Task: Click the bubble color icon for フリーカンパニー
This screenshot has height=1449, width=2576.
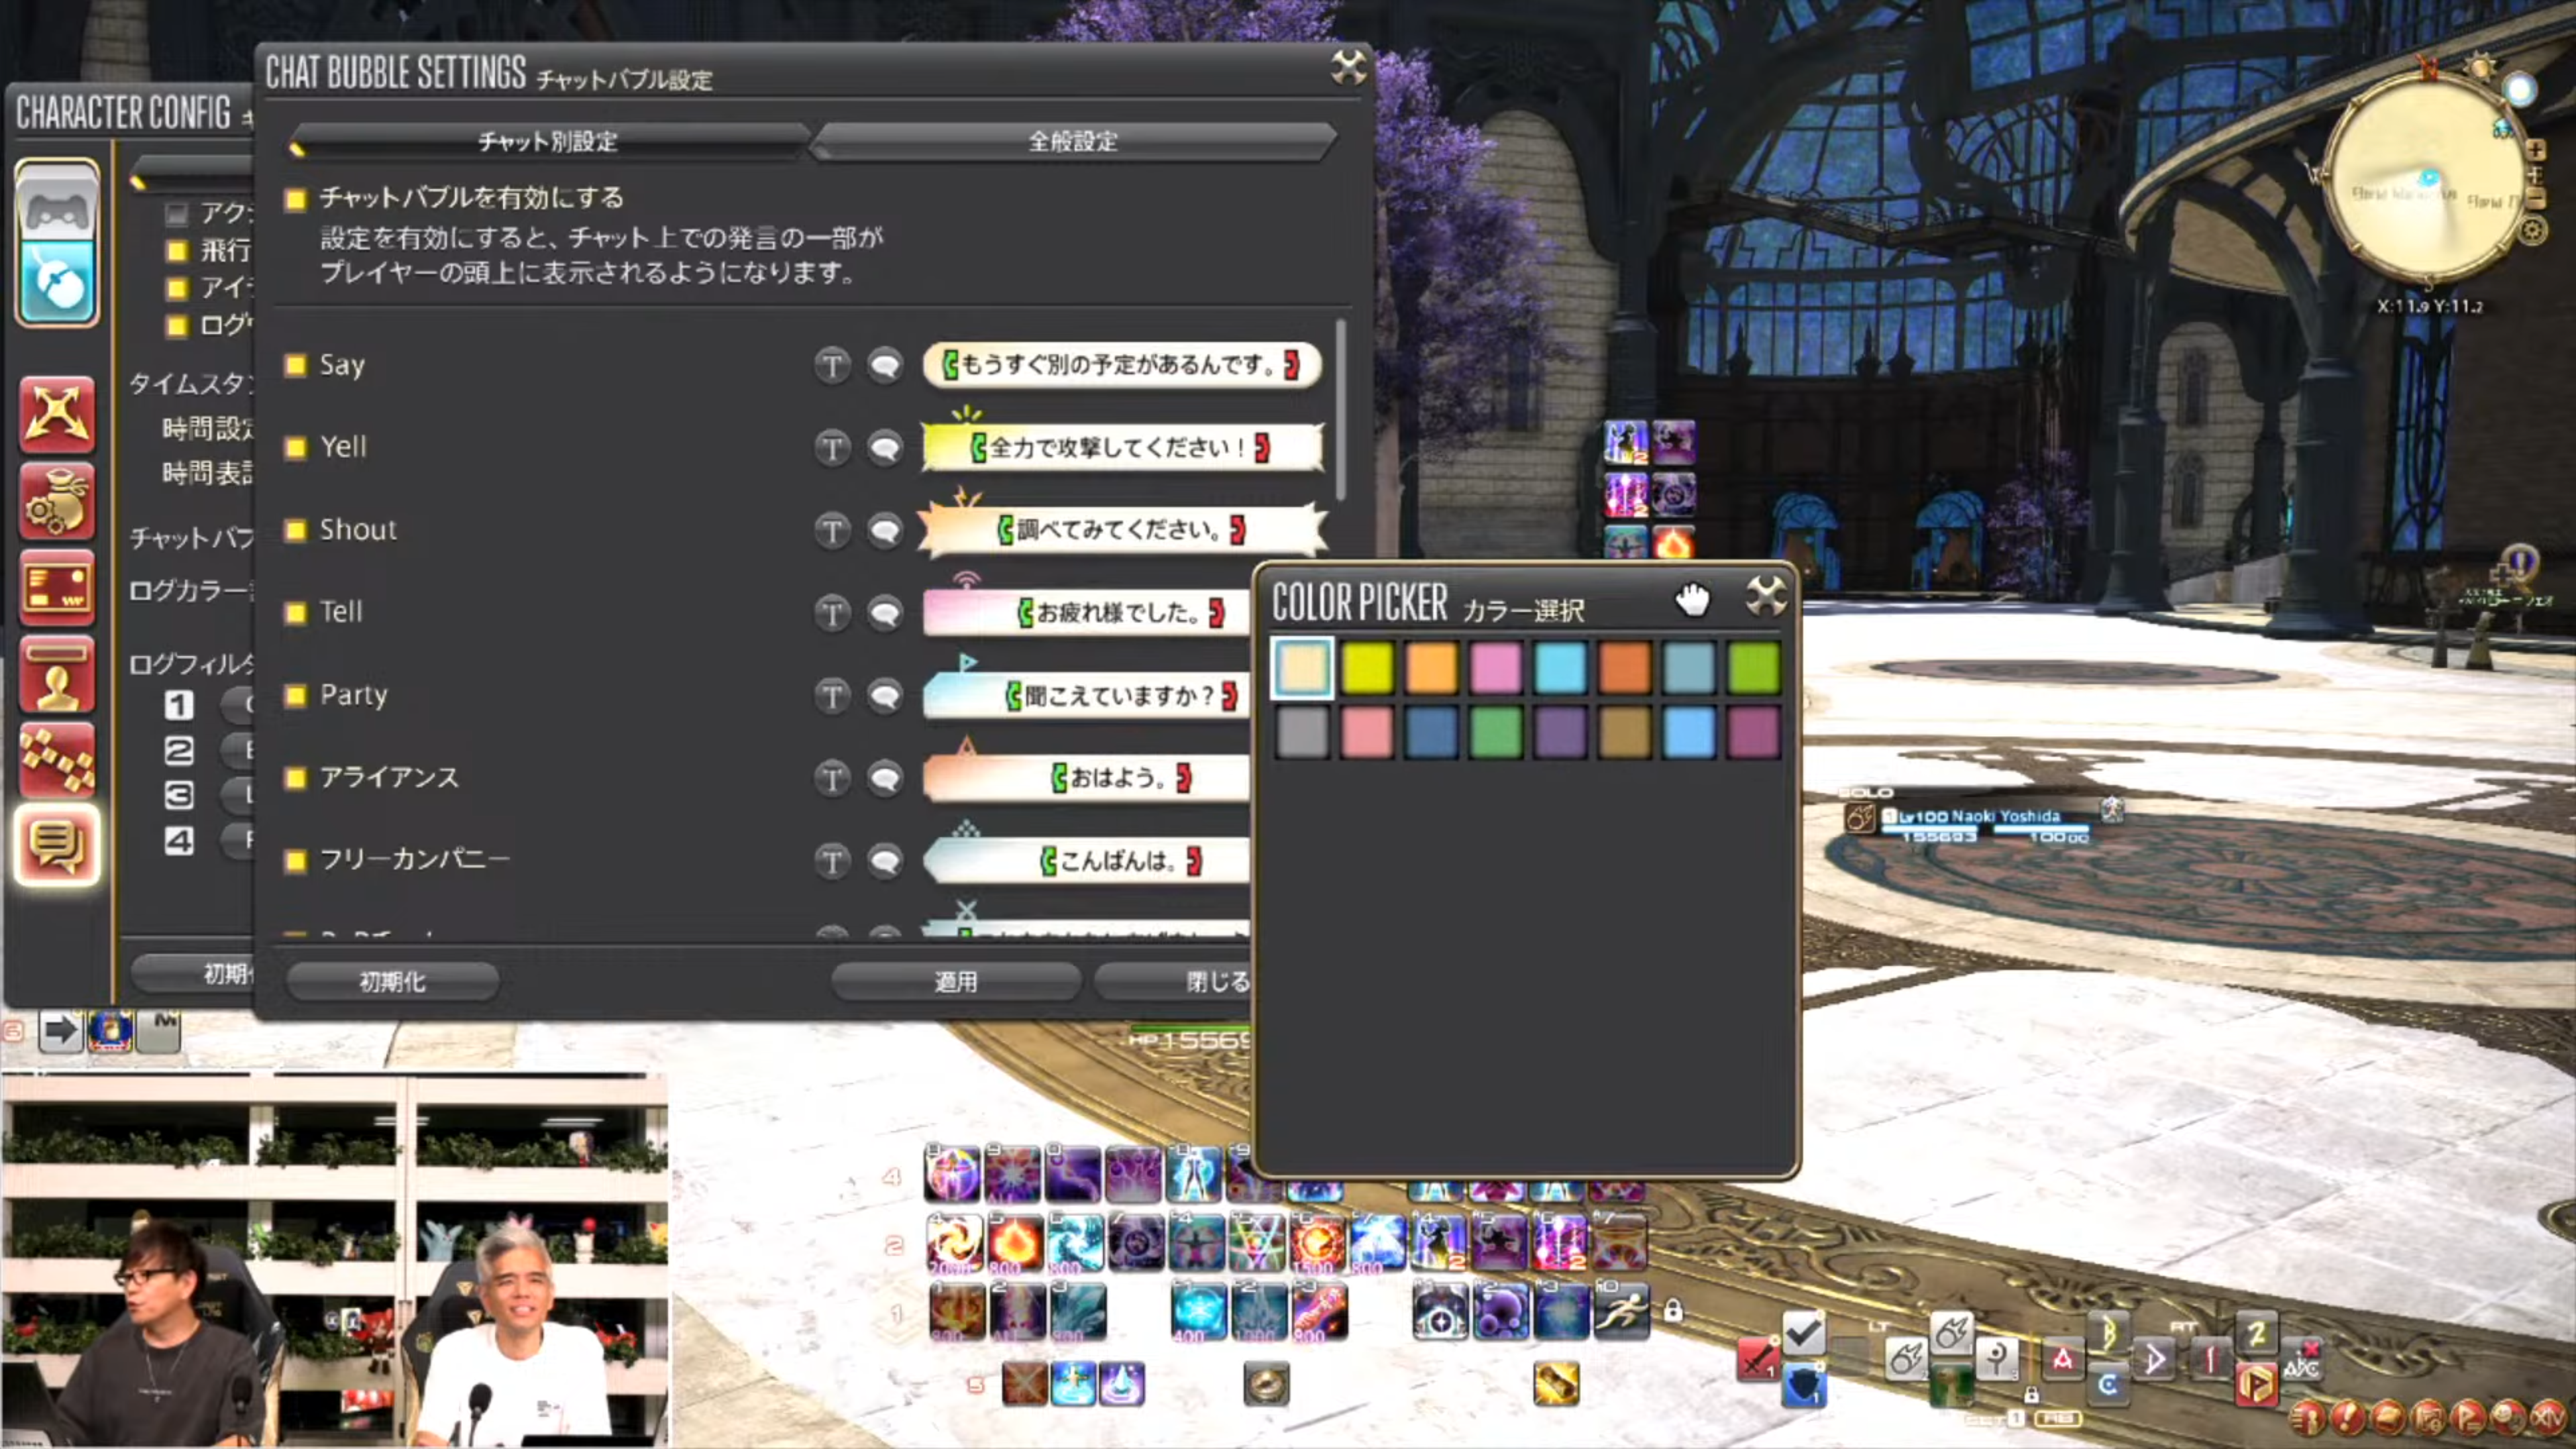Action: tap(885, 861)
